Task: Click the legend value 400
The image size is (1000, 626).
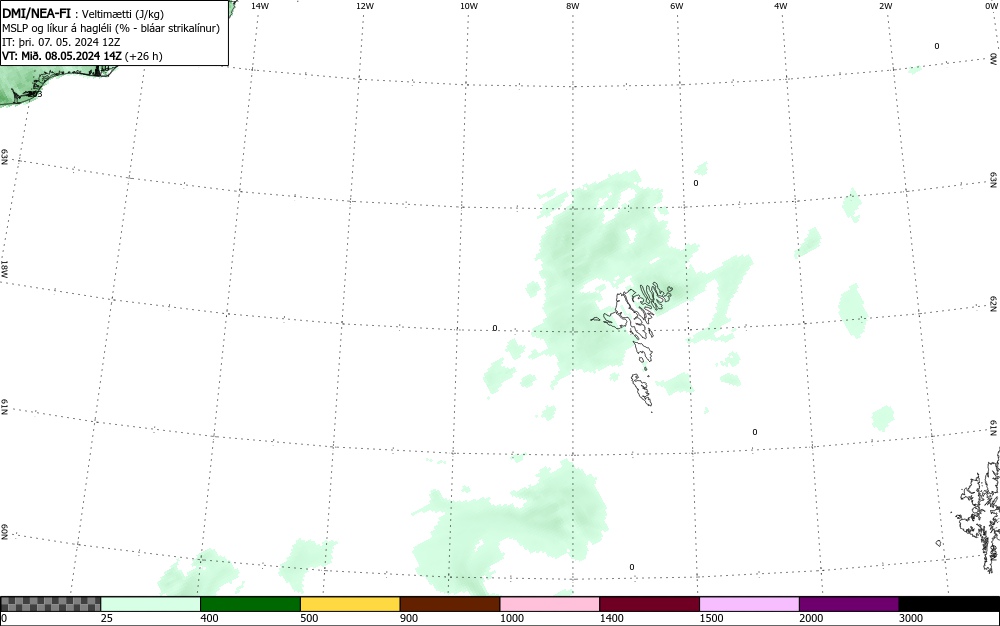Action: [x=209, y=618]
